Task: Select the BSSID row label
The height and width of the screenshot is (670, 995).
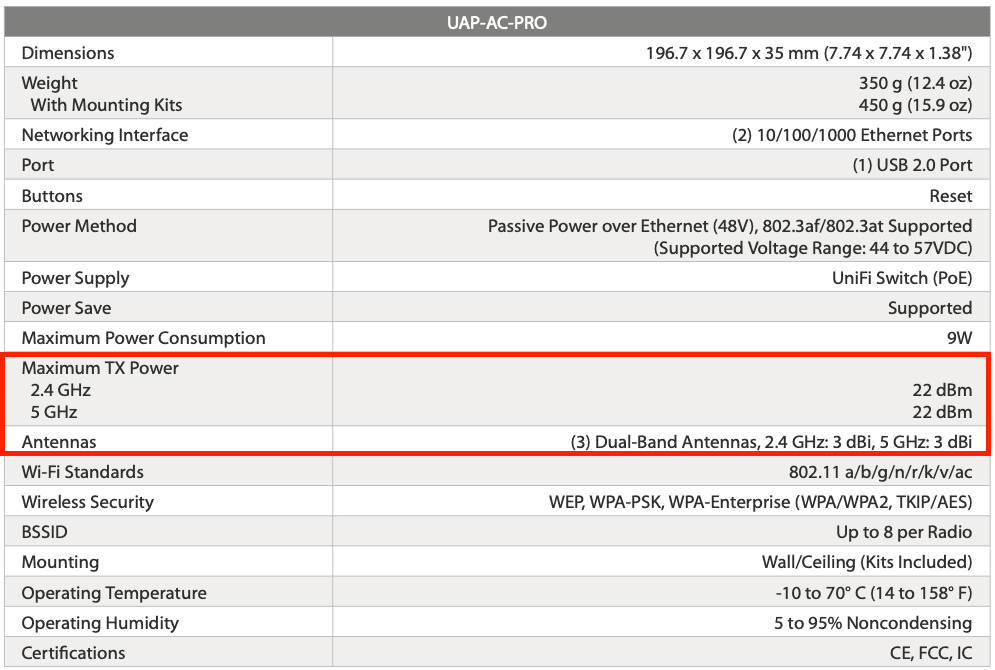Action: [44, 532]
